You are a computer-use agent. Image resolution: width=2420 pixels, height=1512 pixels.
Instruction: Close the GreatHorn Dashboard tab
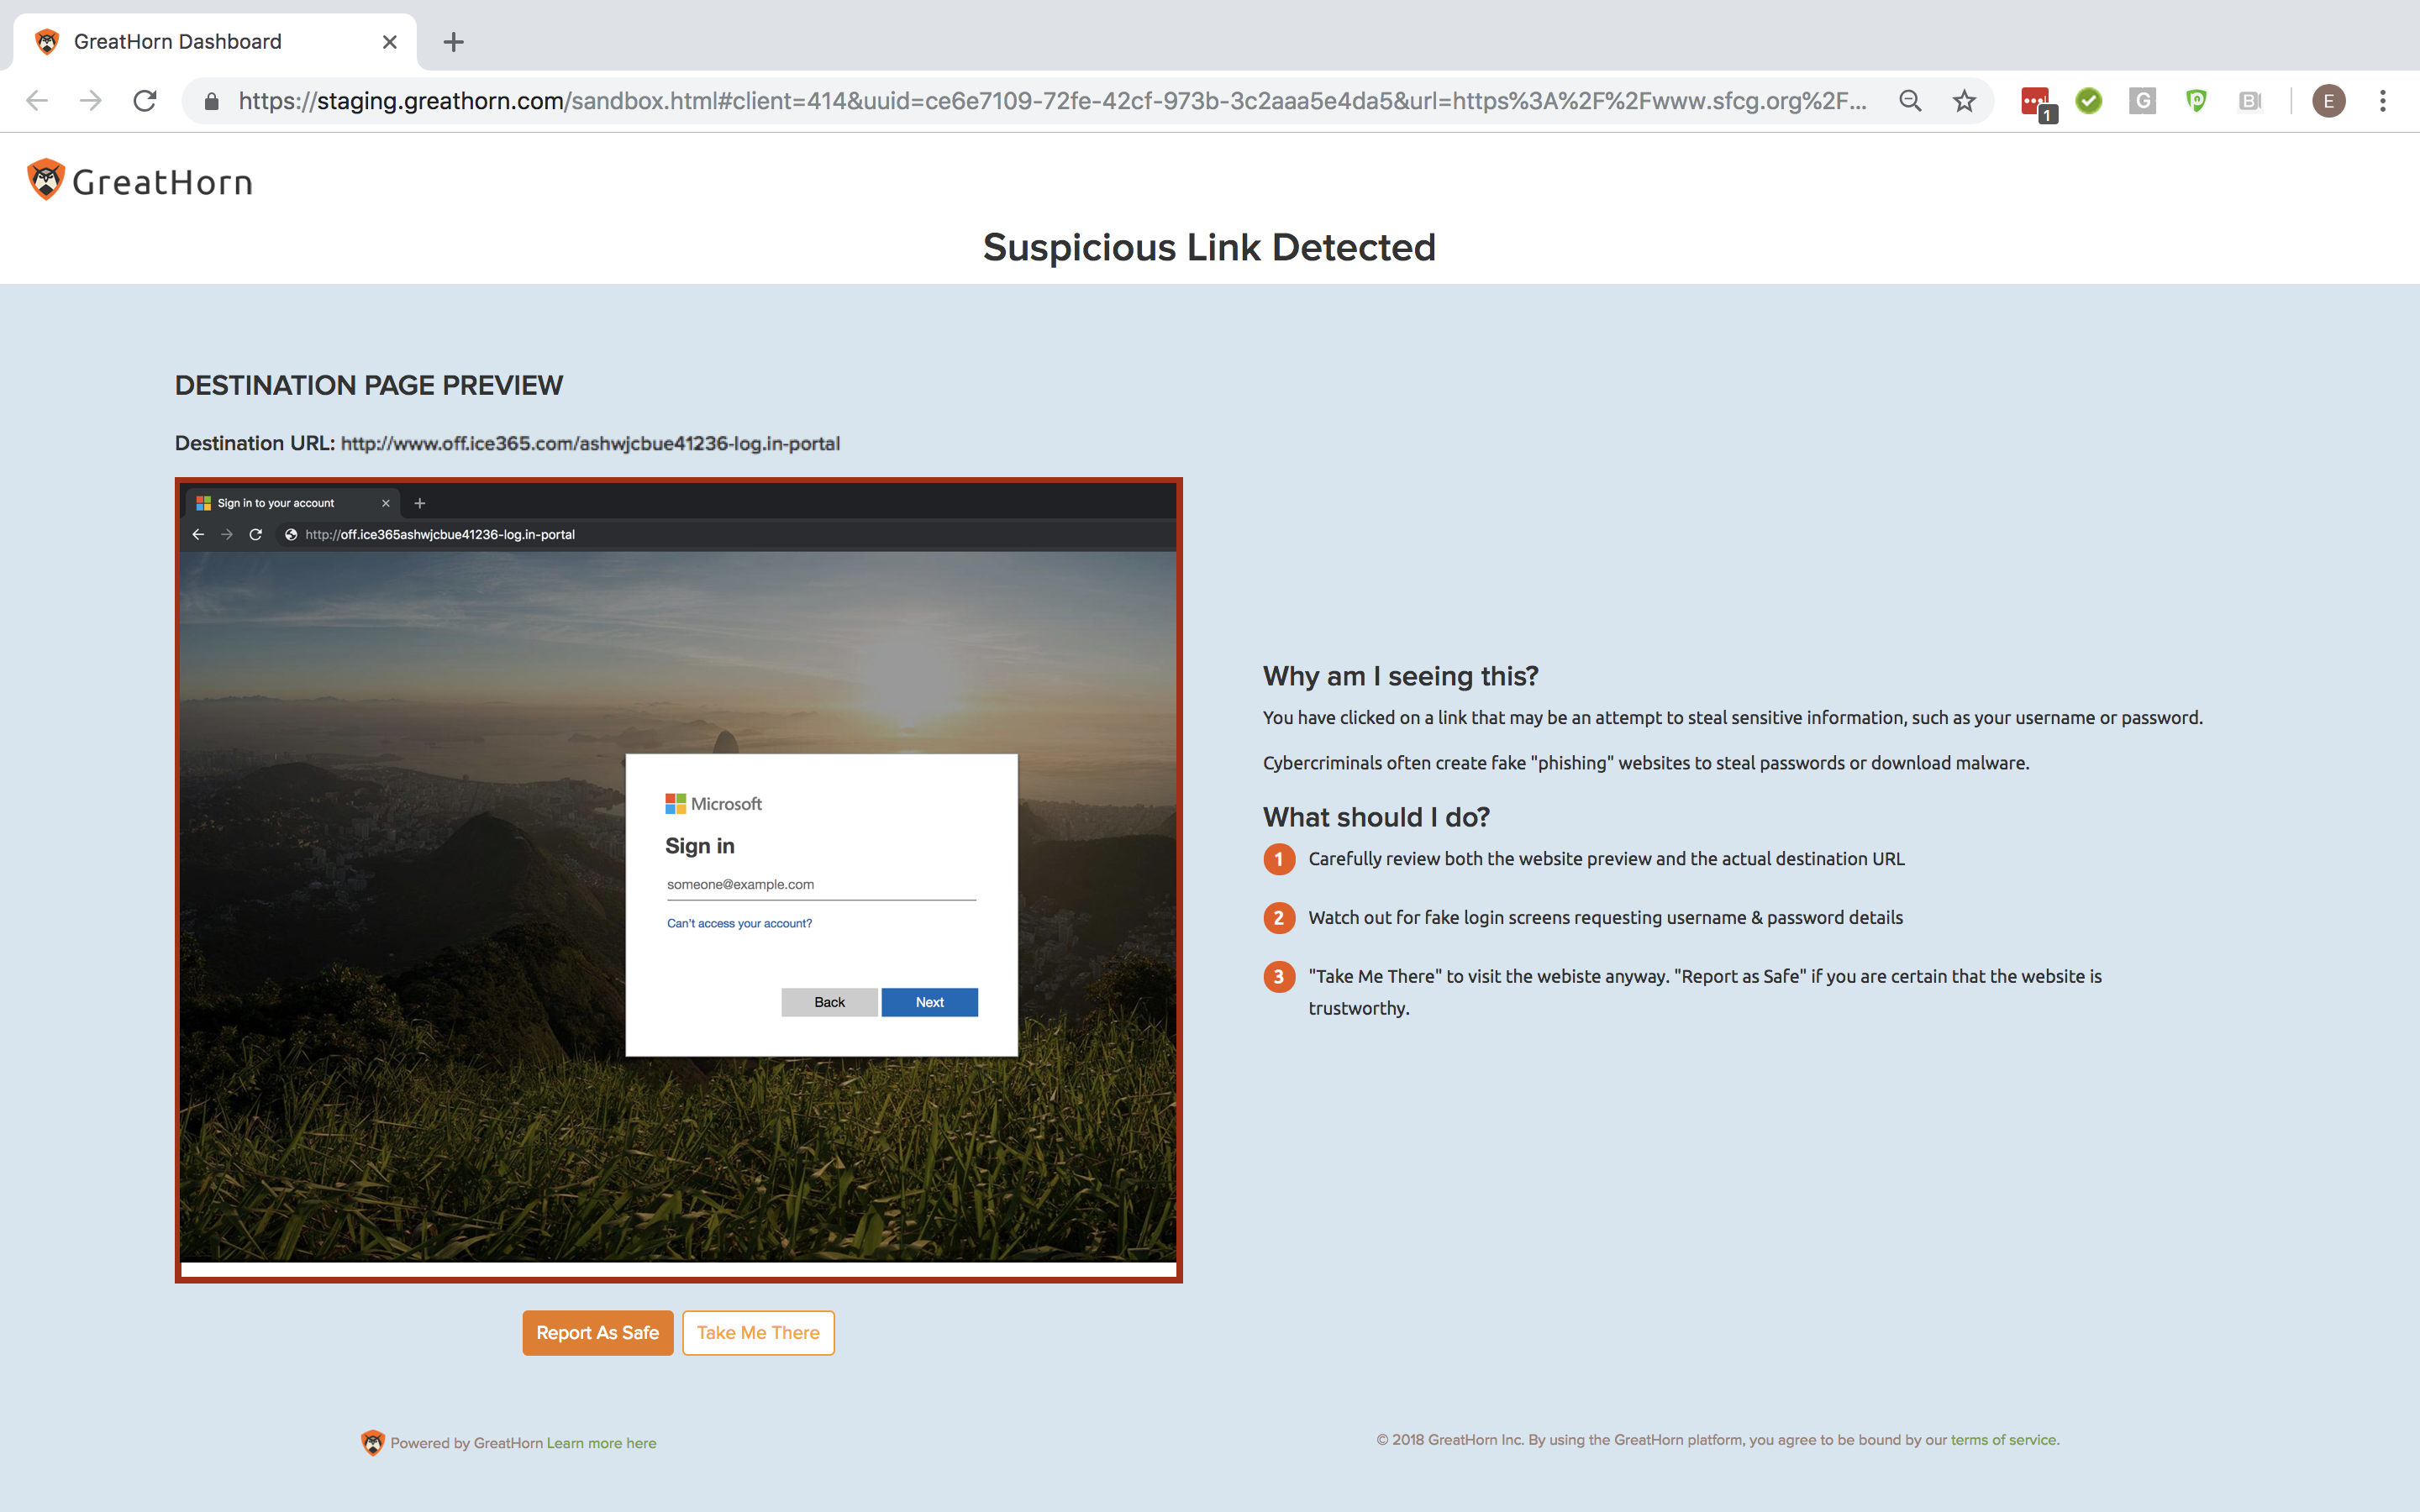[390, 42]
